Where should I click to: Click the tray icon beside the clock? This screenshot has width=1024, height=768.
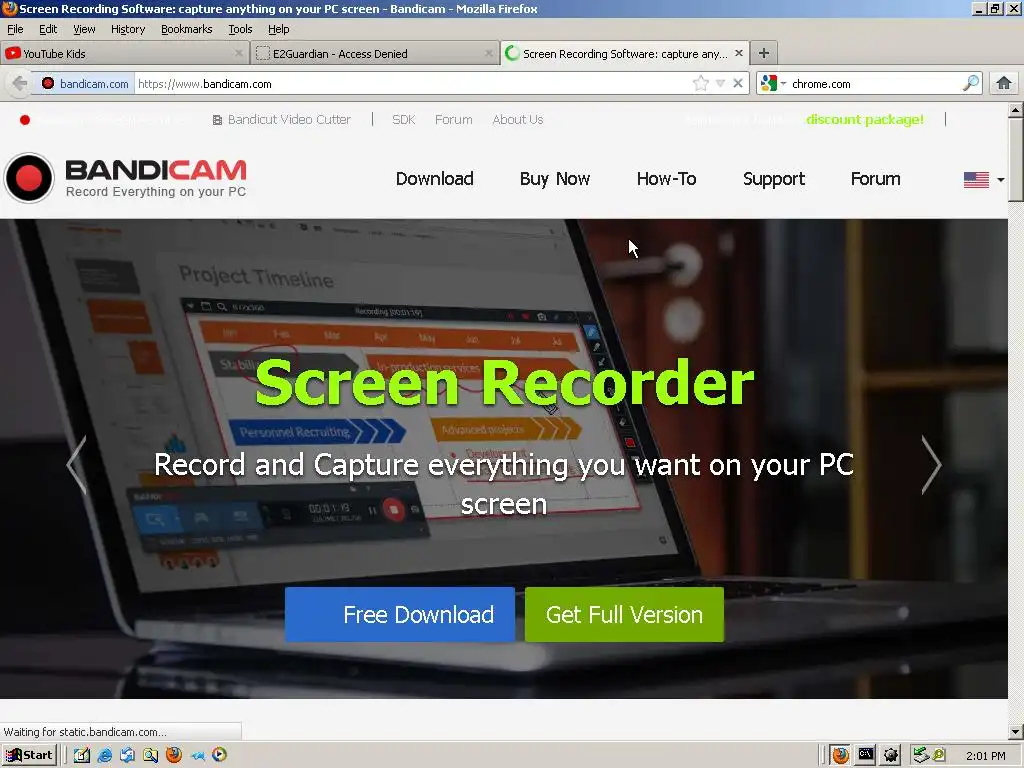pyautogui.click(x=939, y=755)
